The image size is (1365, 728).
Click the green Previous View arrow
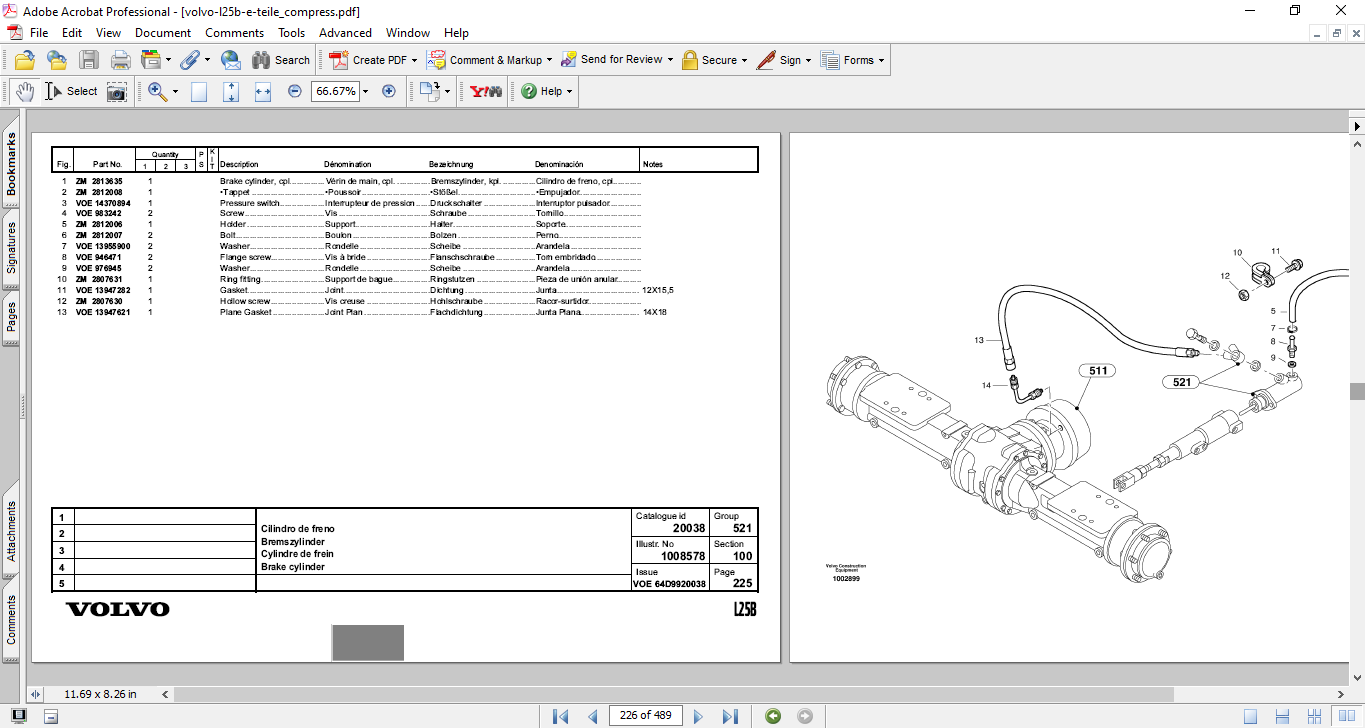coord(772,716)
